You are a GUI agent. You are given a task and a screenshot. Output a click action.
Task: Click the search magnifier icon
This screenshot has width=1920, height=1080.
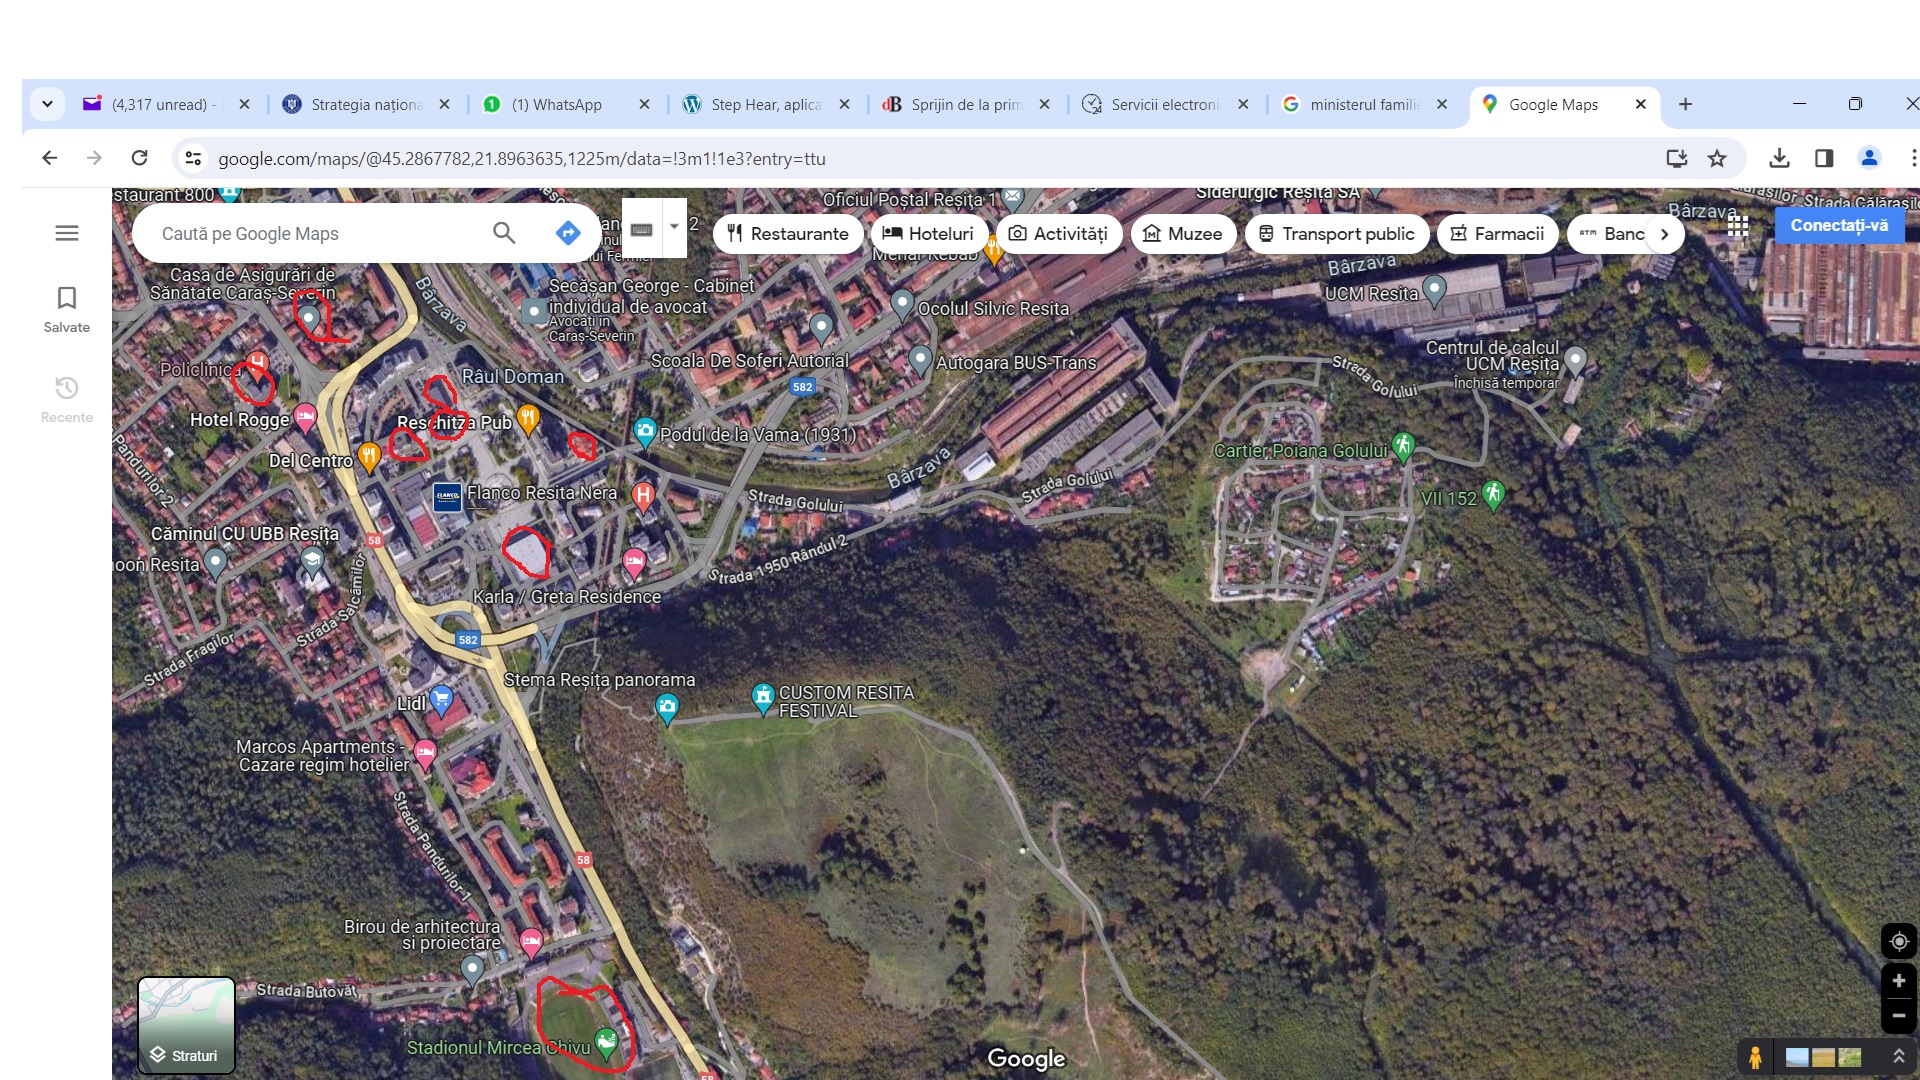point(504,233)
